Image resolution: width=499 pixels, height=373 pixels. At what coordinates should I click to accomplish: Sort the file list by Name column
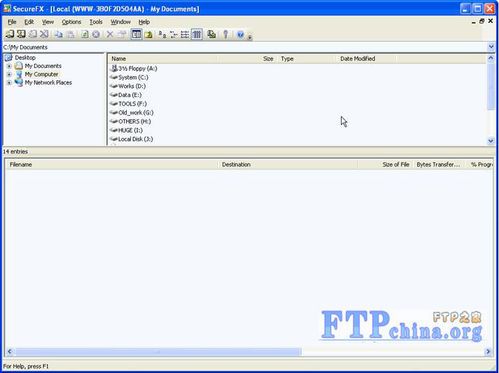[163, 59]
